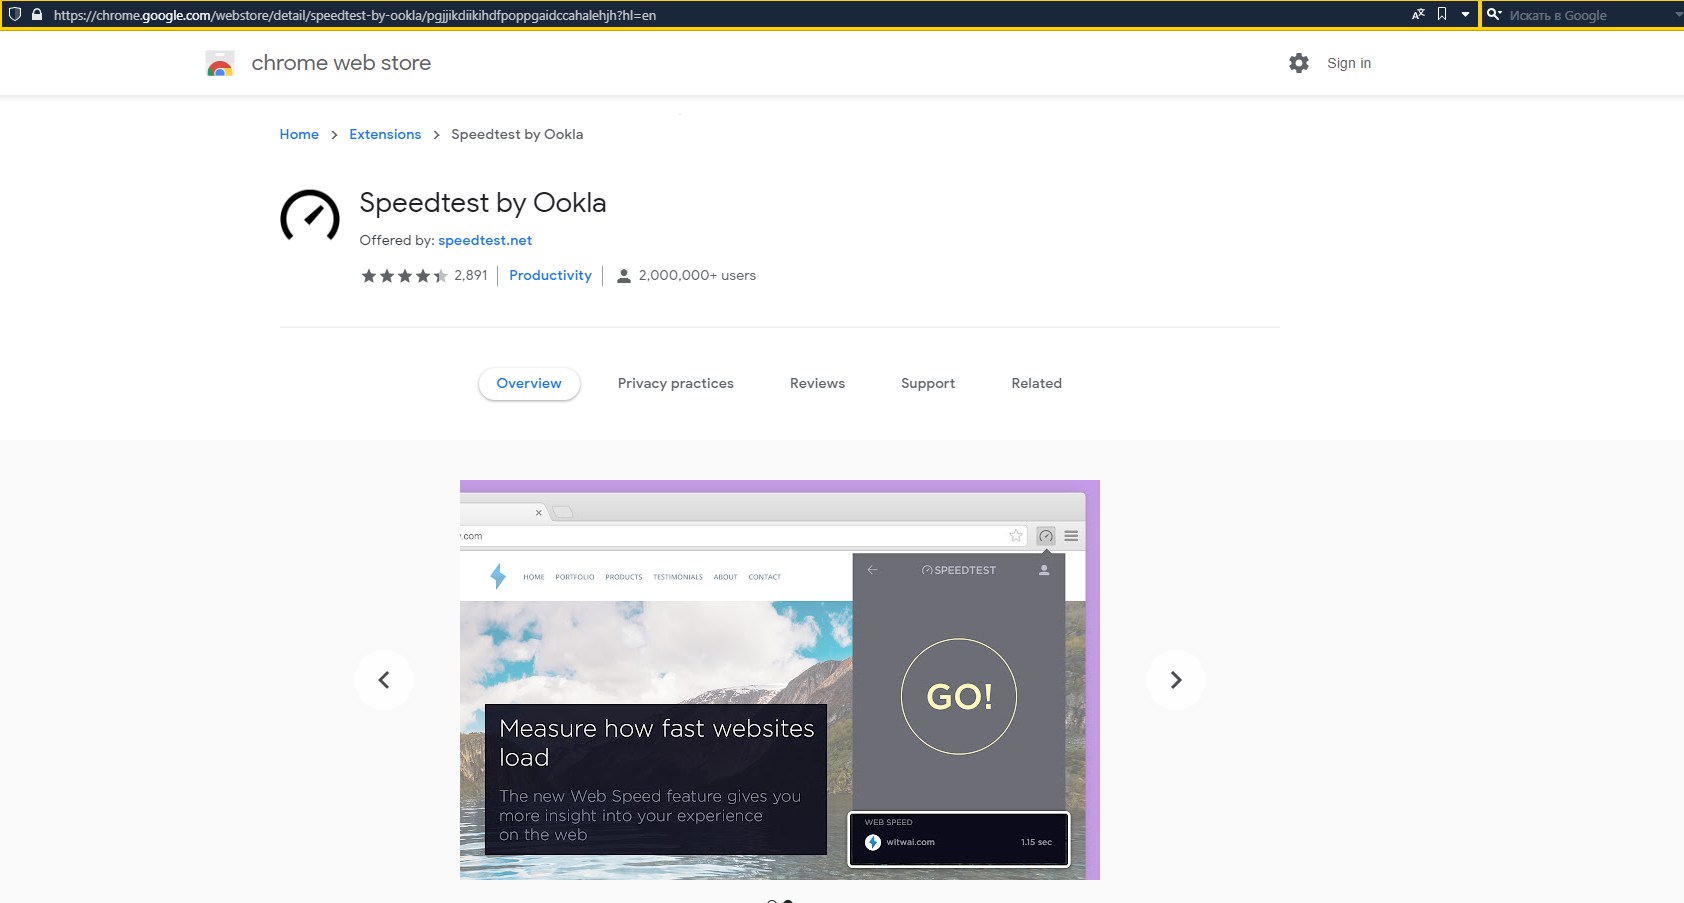The image size is (1684, 903).
Task: Click the Sign in link
Action: 1349,63
